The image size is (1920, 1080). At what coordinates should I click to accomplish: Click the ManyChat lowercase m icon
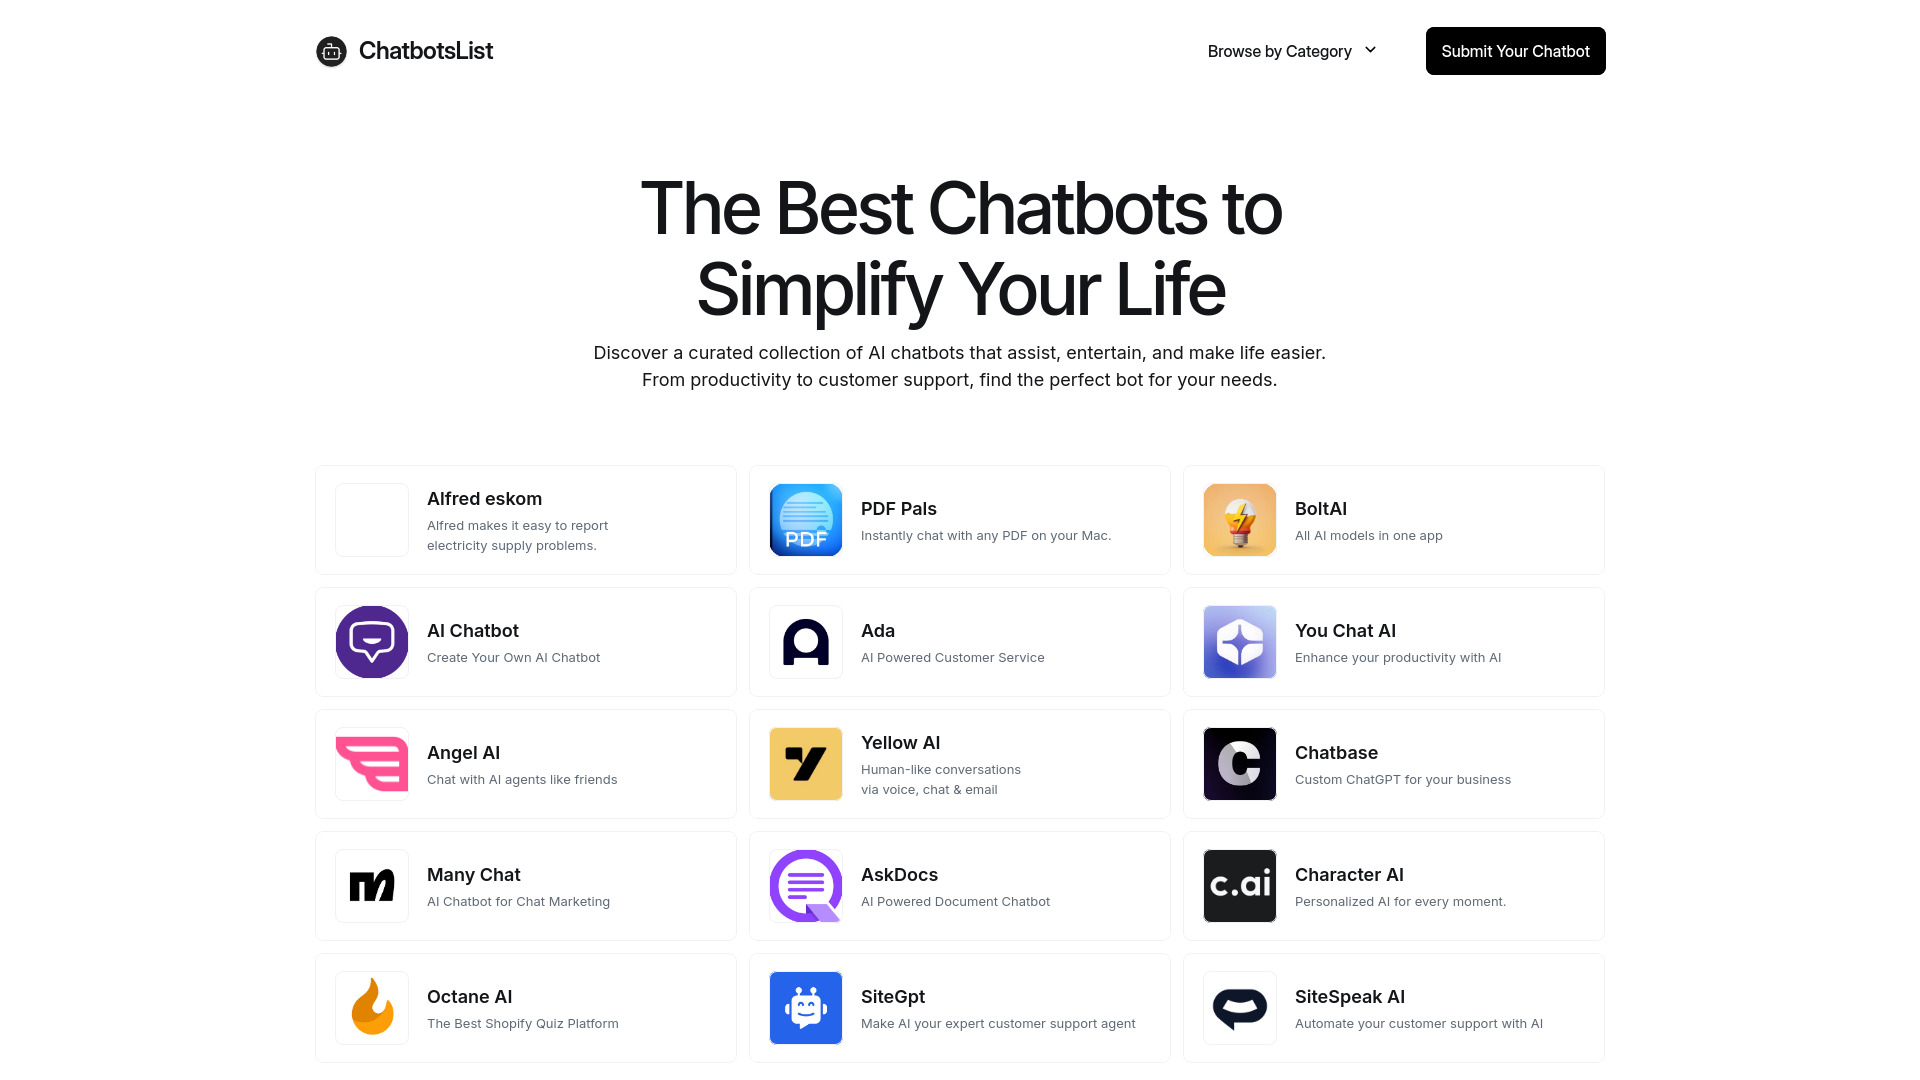(371, 886)
